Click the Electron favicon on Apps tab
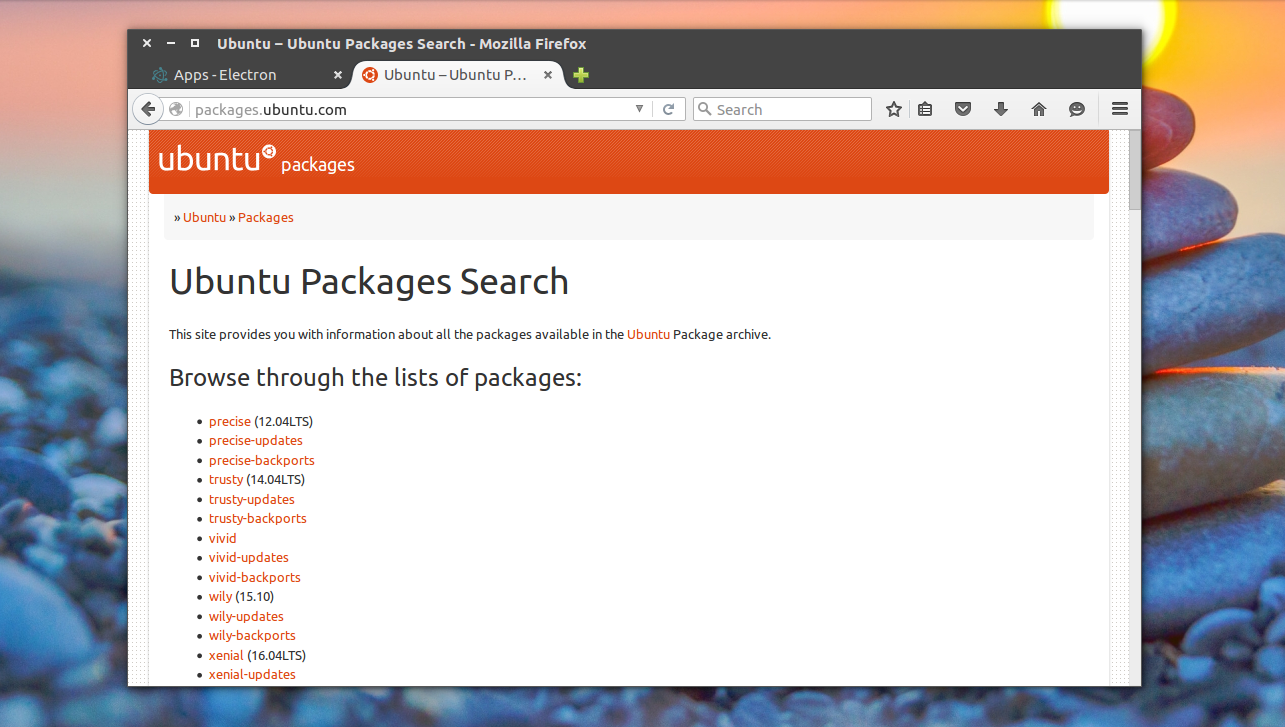The width and height of the screenshot is (1285, 727). click(159, 75)
